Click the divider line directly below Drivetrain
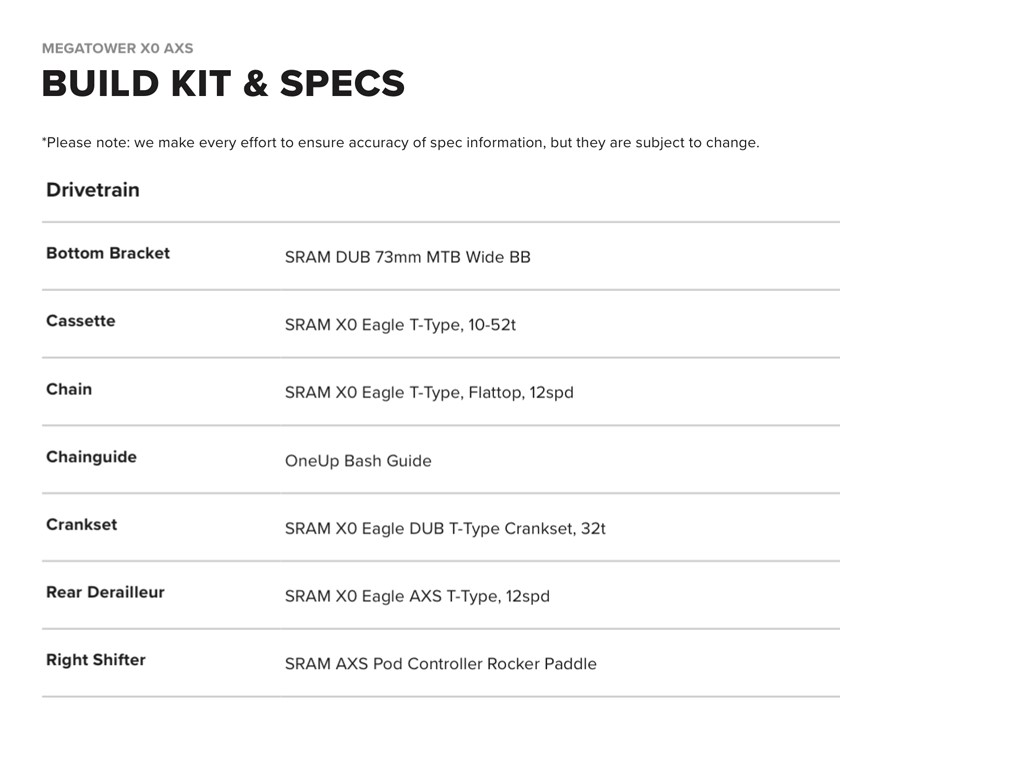This screenshot has width=1024, height=768. pos(440,222)
